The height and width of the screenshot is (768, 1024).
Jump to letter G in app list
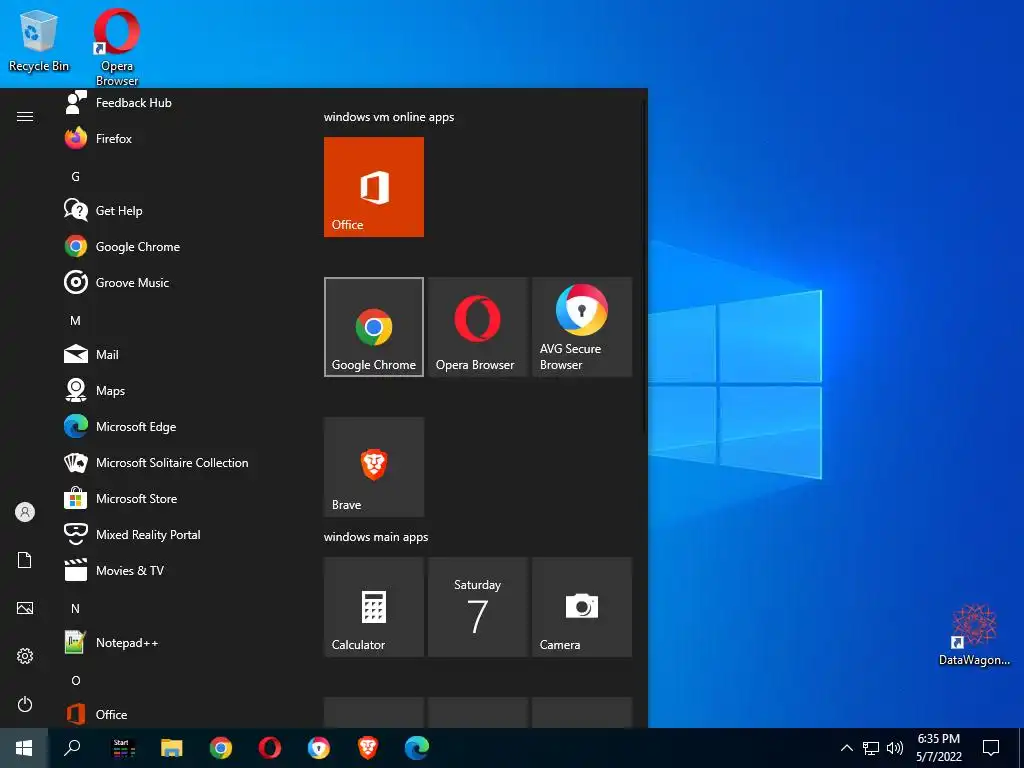pyautogui.click(x=76, y=176)
